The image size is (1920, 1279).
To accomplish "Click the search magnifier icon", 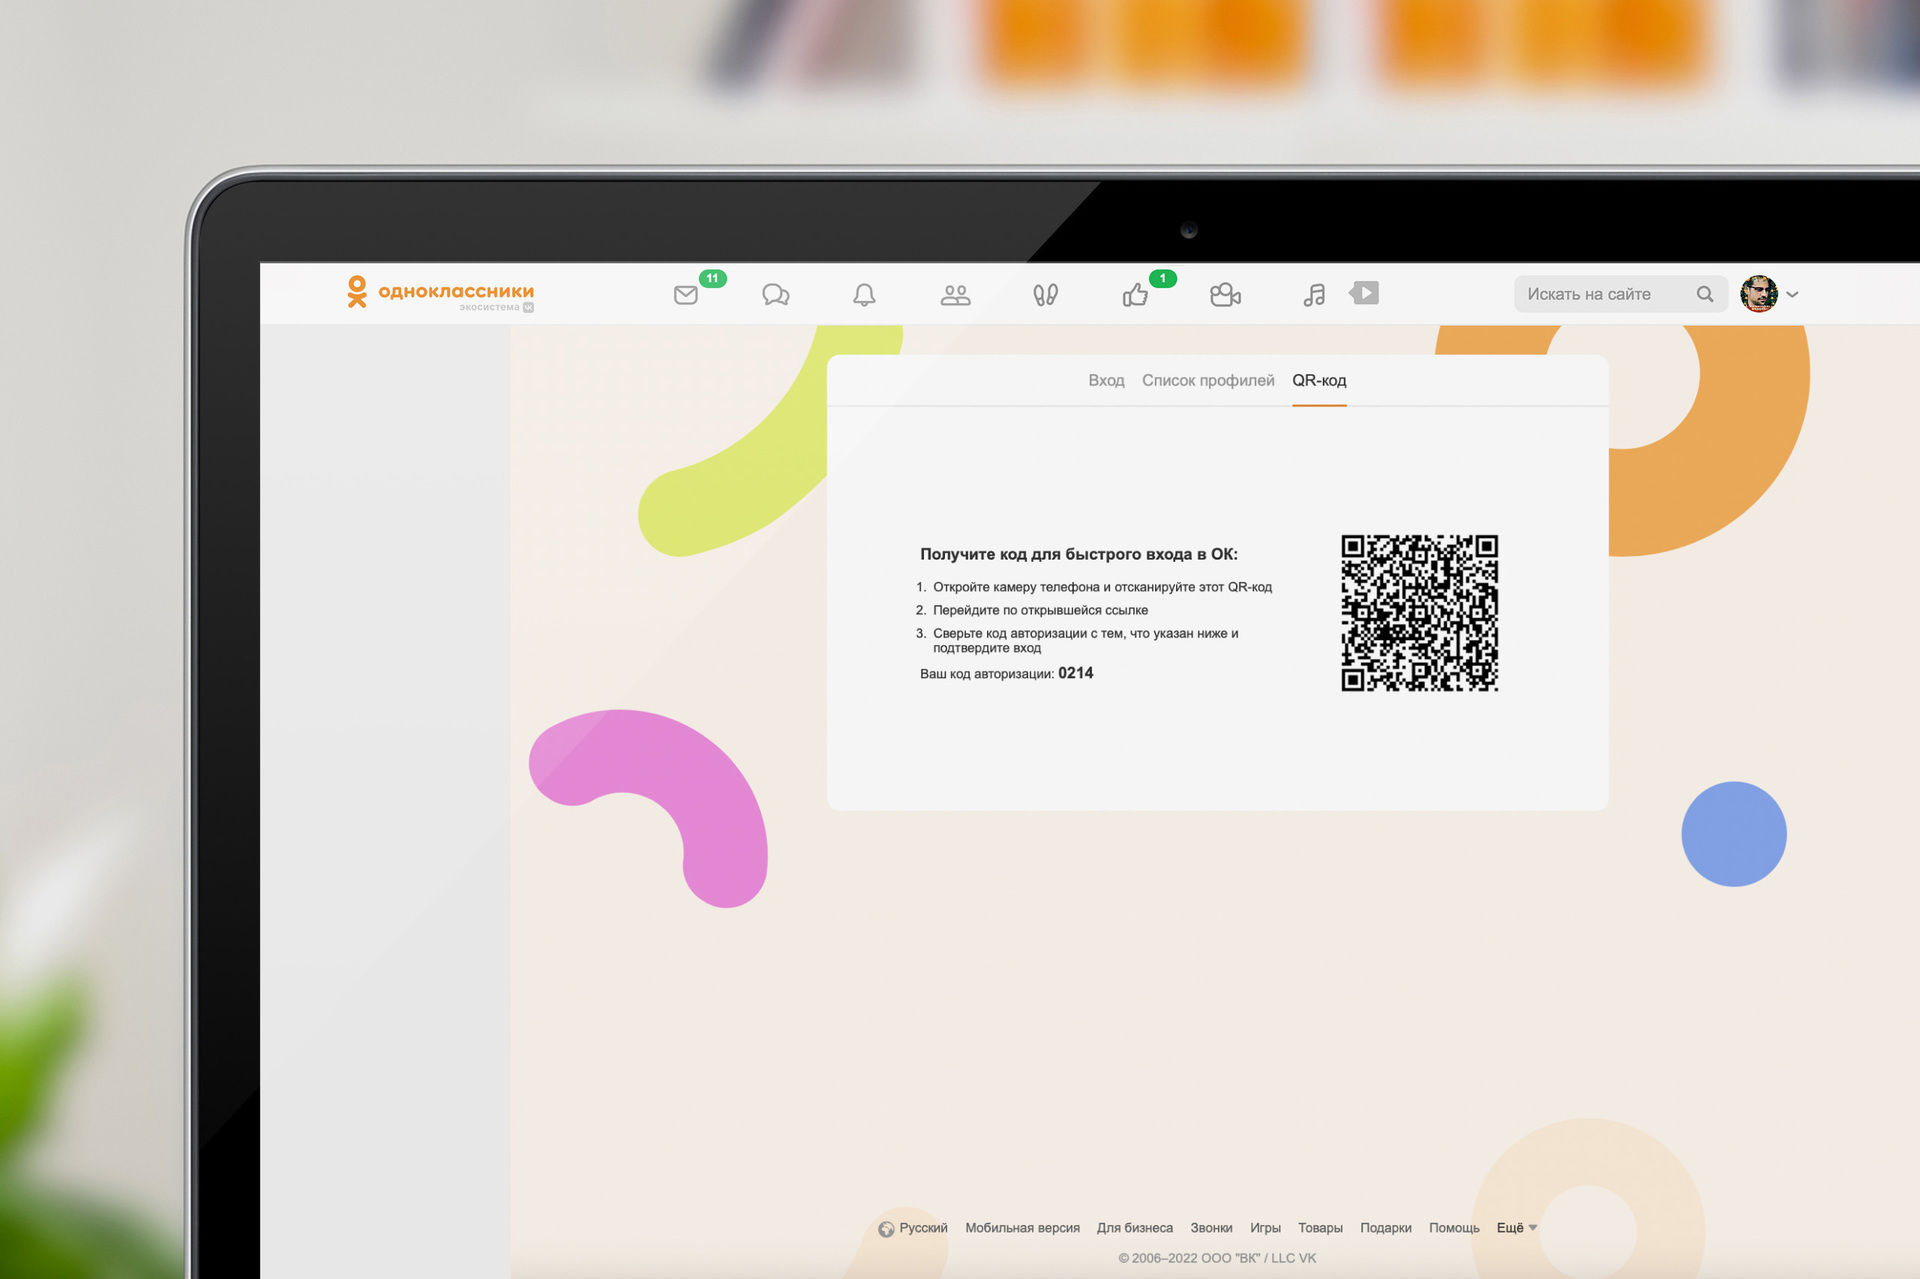I will pos(1705,293).
